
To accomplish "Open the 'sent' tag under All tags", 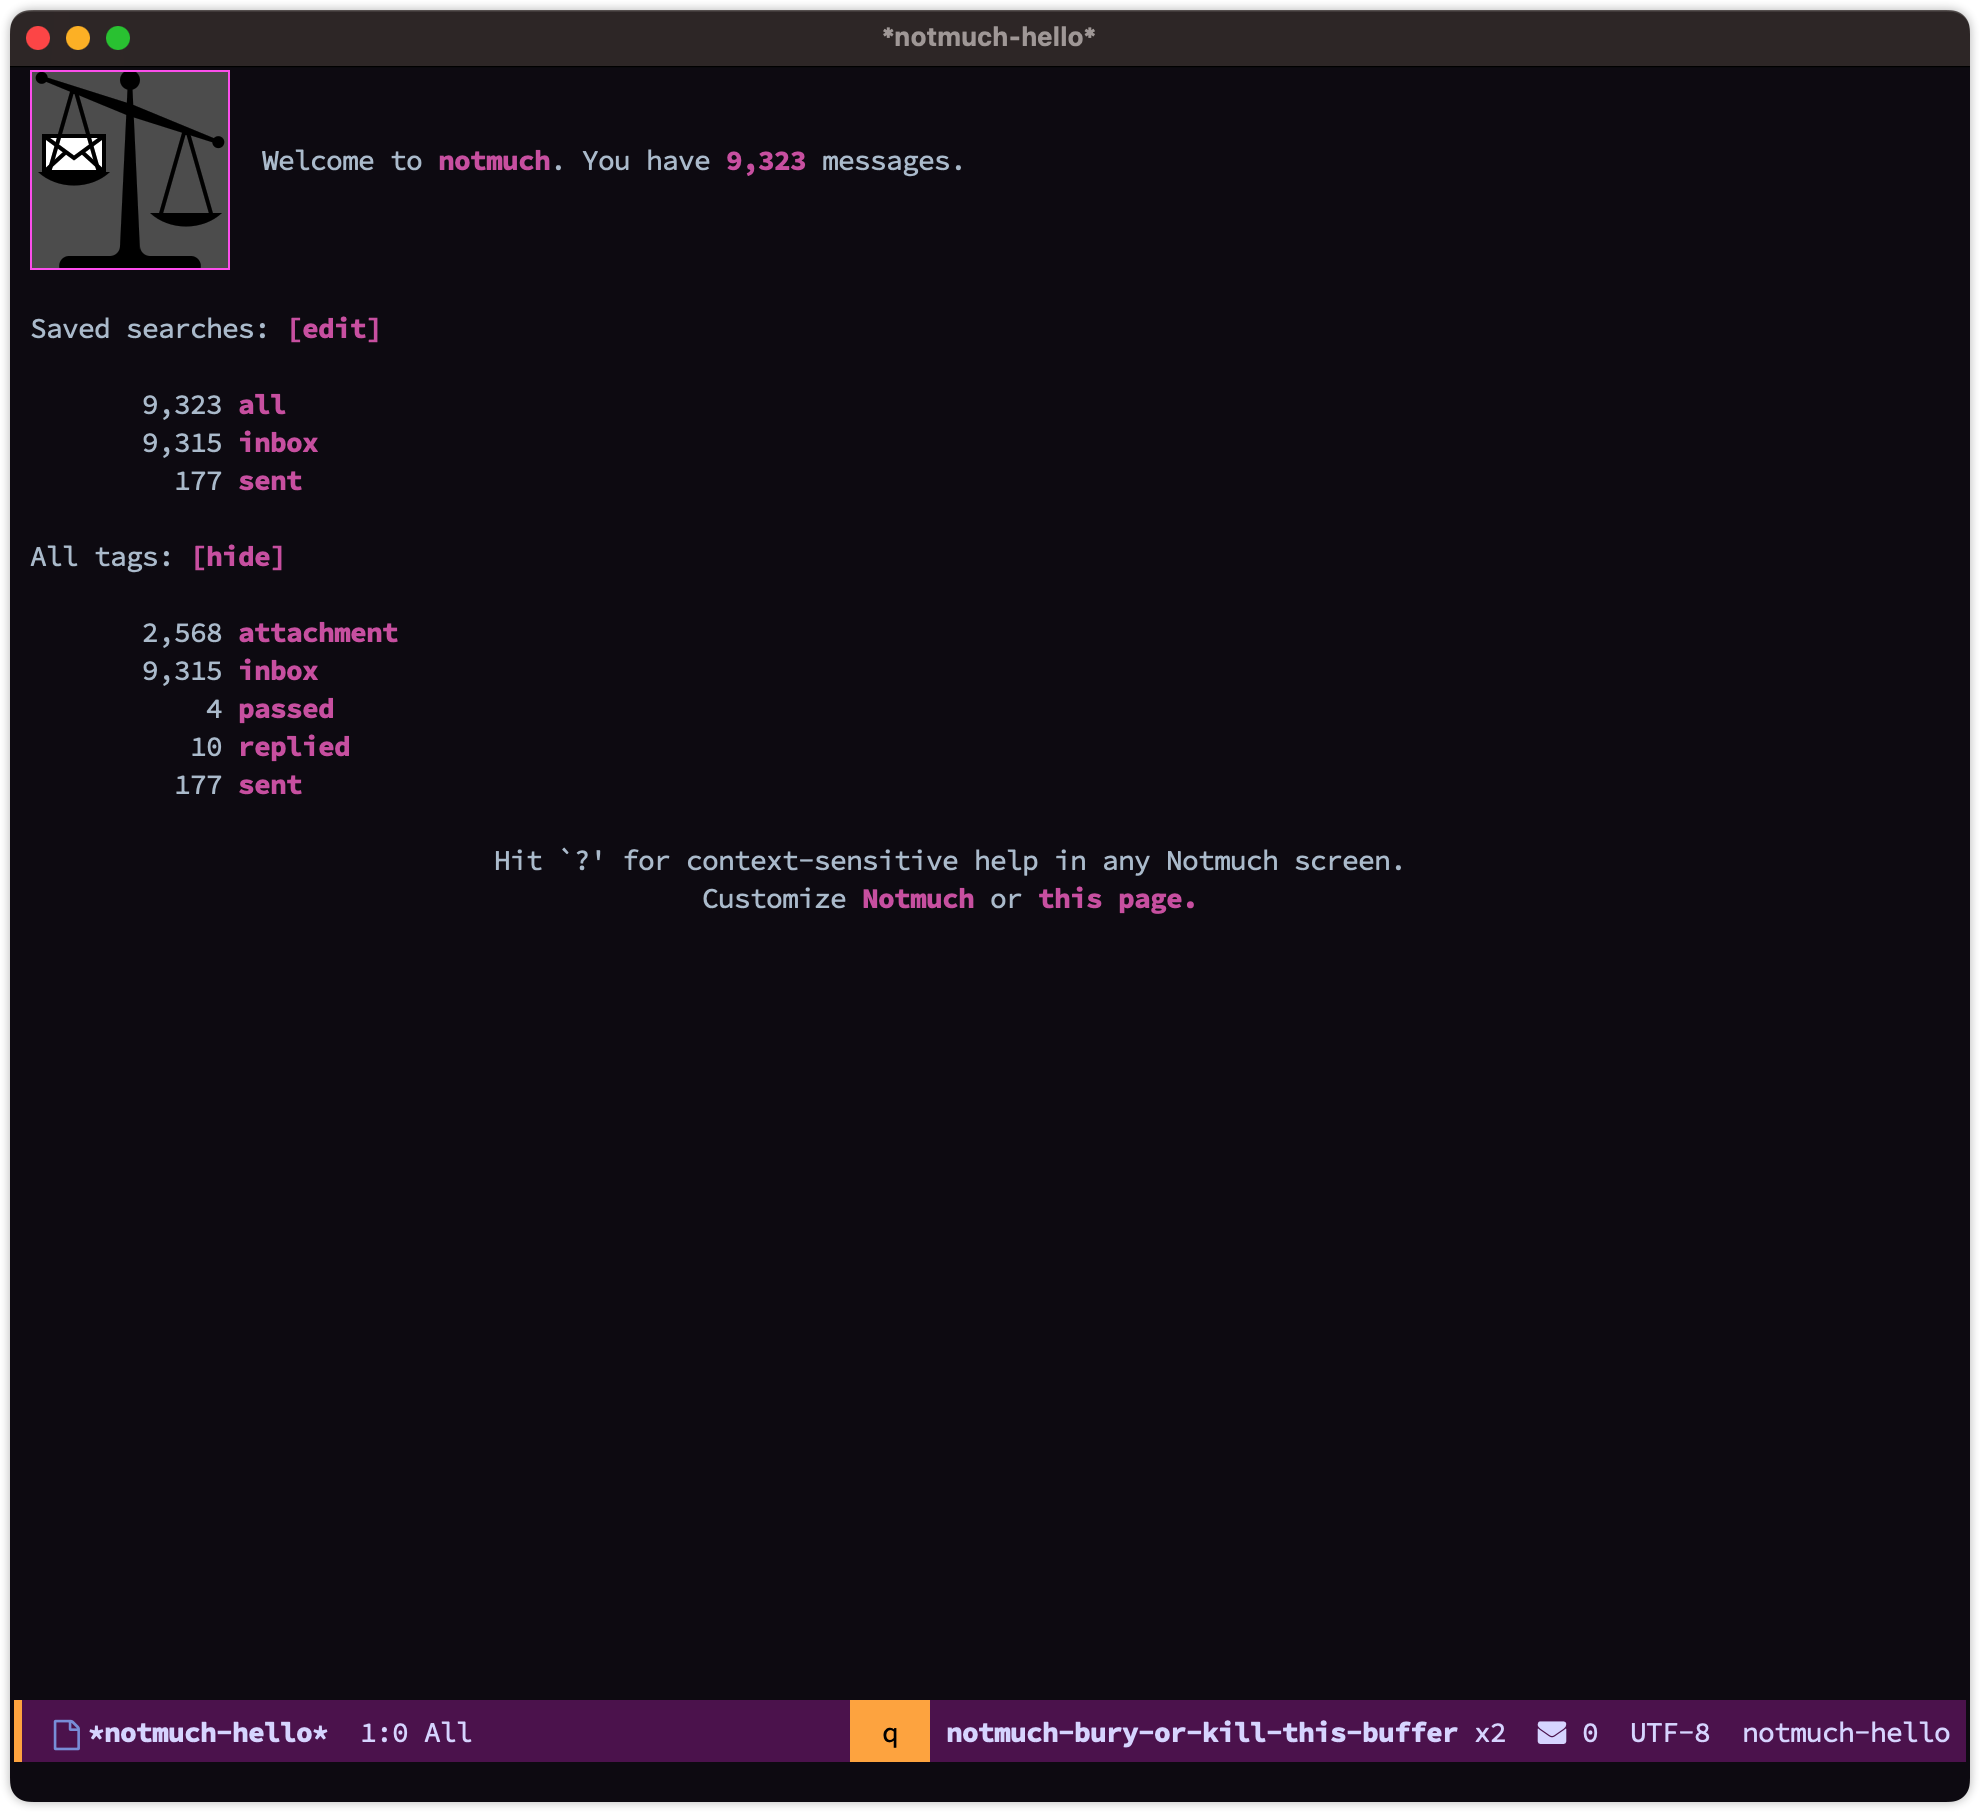I will 270,785.
